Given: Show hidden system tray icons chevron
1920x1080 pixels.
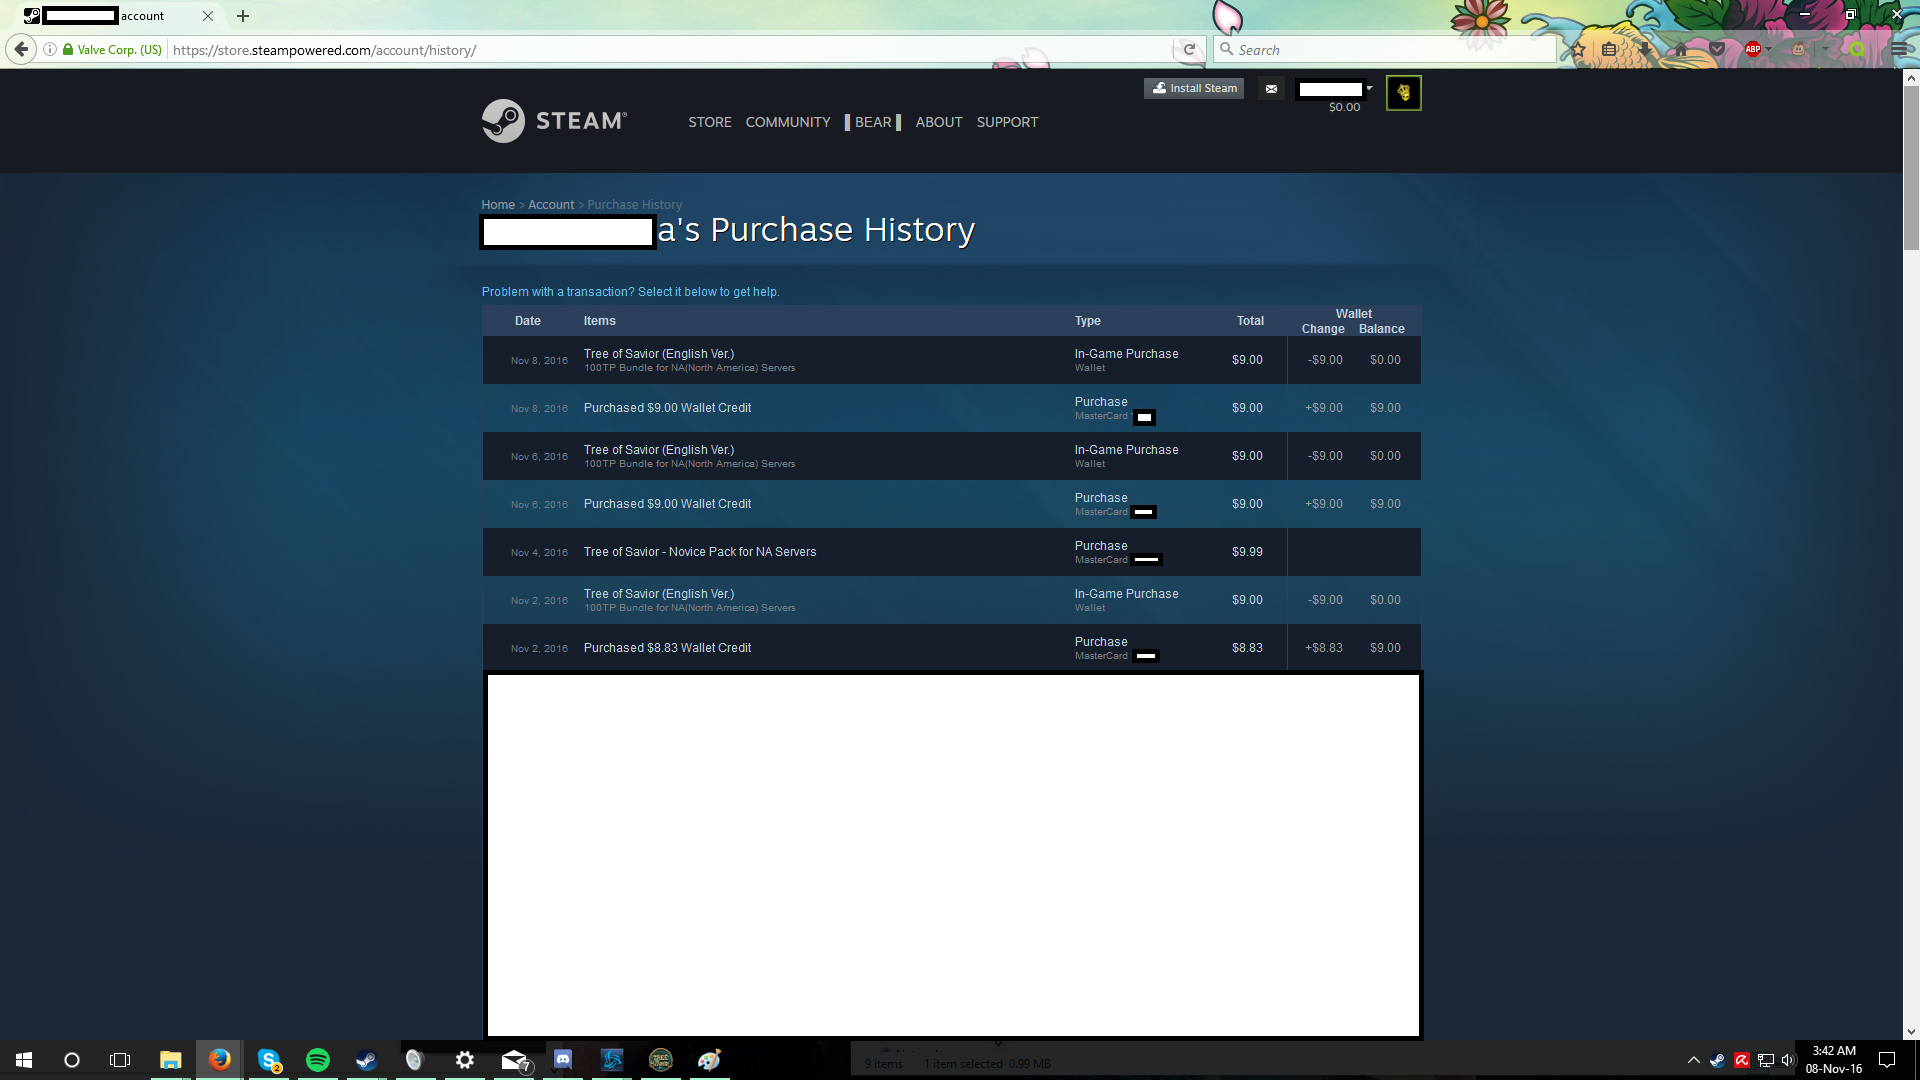Looking at the screenshot, I should (x=1693, y=1060).
